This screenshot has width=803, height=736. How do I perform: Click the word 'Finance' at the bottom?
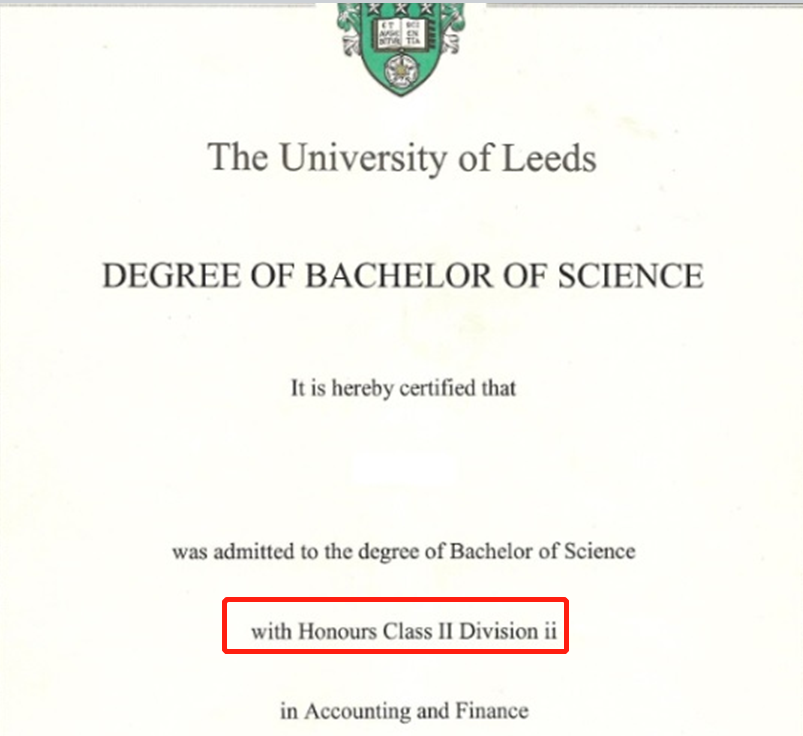pos(491,712)
